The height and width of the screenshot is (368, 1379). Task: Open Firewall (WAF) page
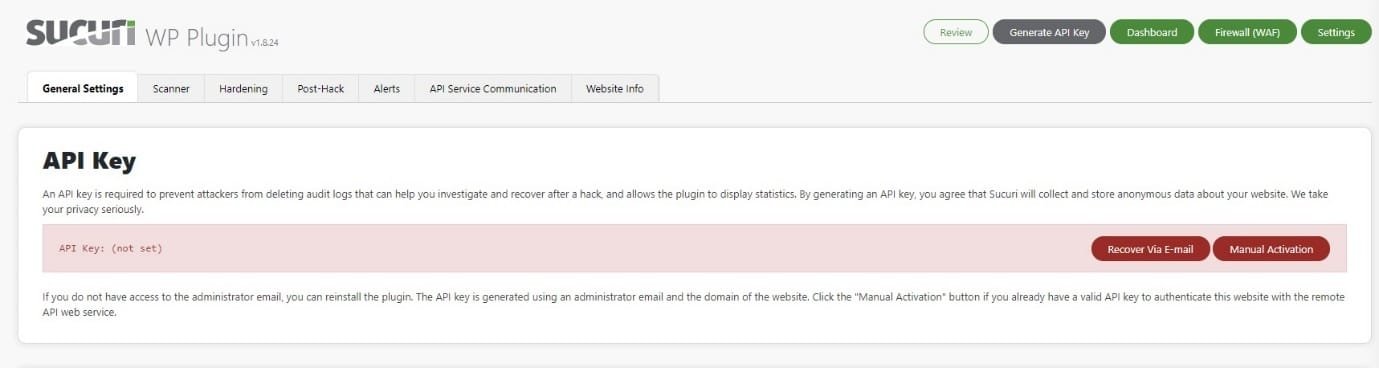pos(1247,32)
